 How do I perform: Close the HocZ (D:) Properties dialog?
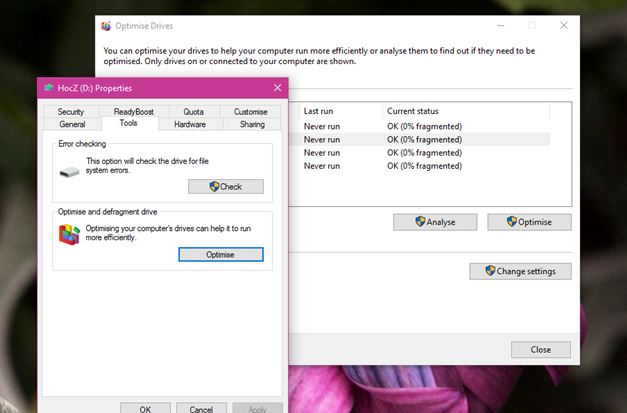(x=278, y=88)
